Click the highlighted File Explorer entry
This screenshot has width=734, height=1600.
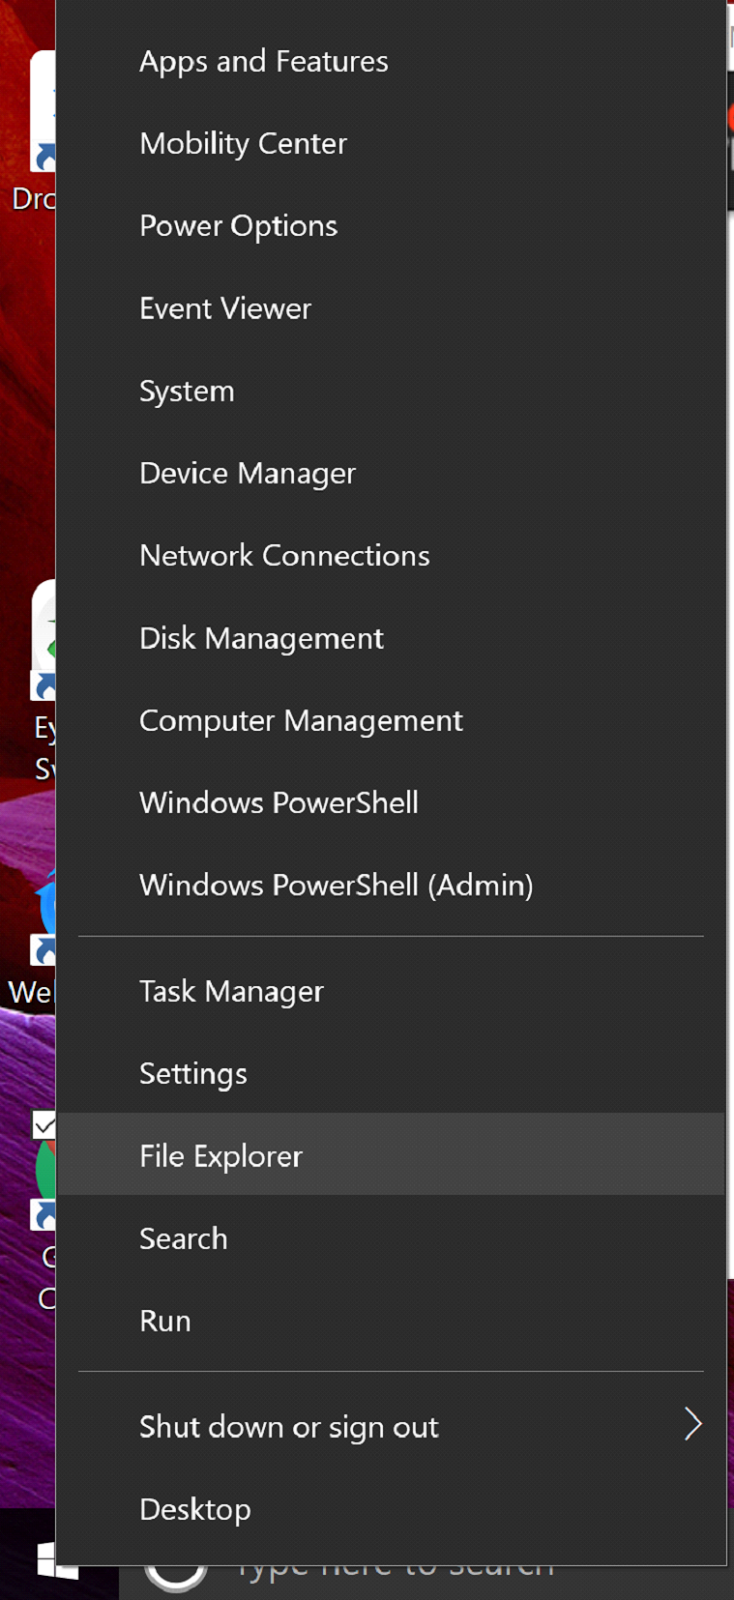[x=391, y=1155]
